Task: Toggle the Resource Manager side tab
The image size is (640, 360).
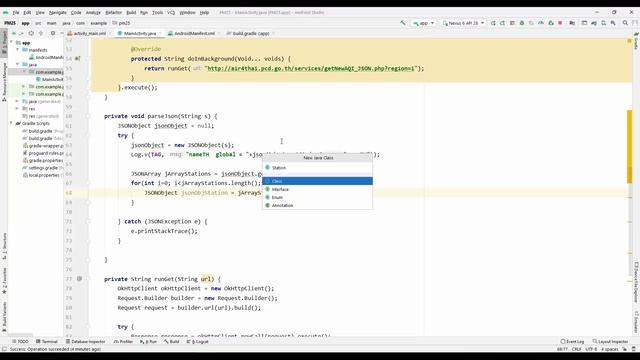Action: (x=4, y=81)
